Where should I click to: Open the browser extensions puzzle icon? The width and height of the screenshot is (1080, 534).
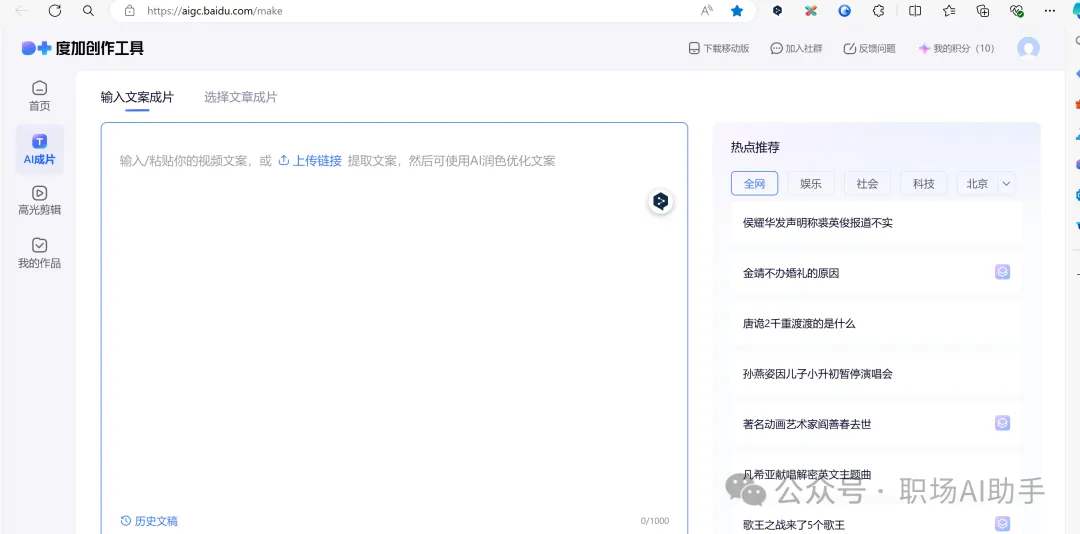(x=879, y=10)
